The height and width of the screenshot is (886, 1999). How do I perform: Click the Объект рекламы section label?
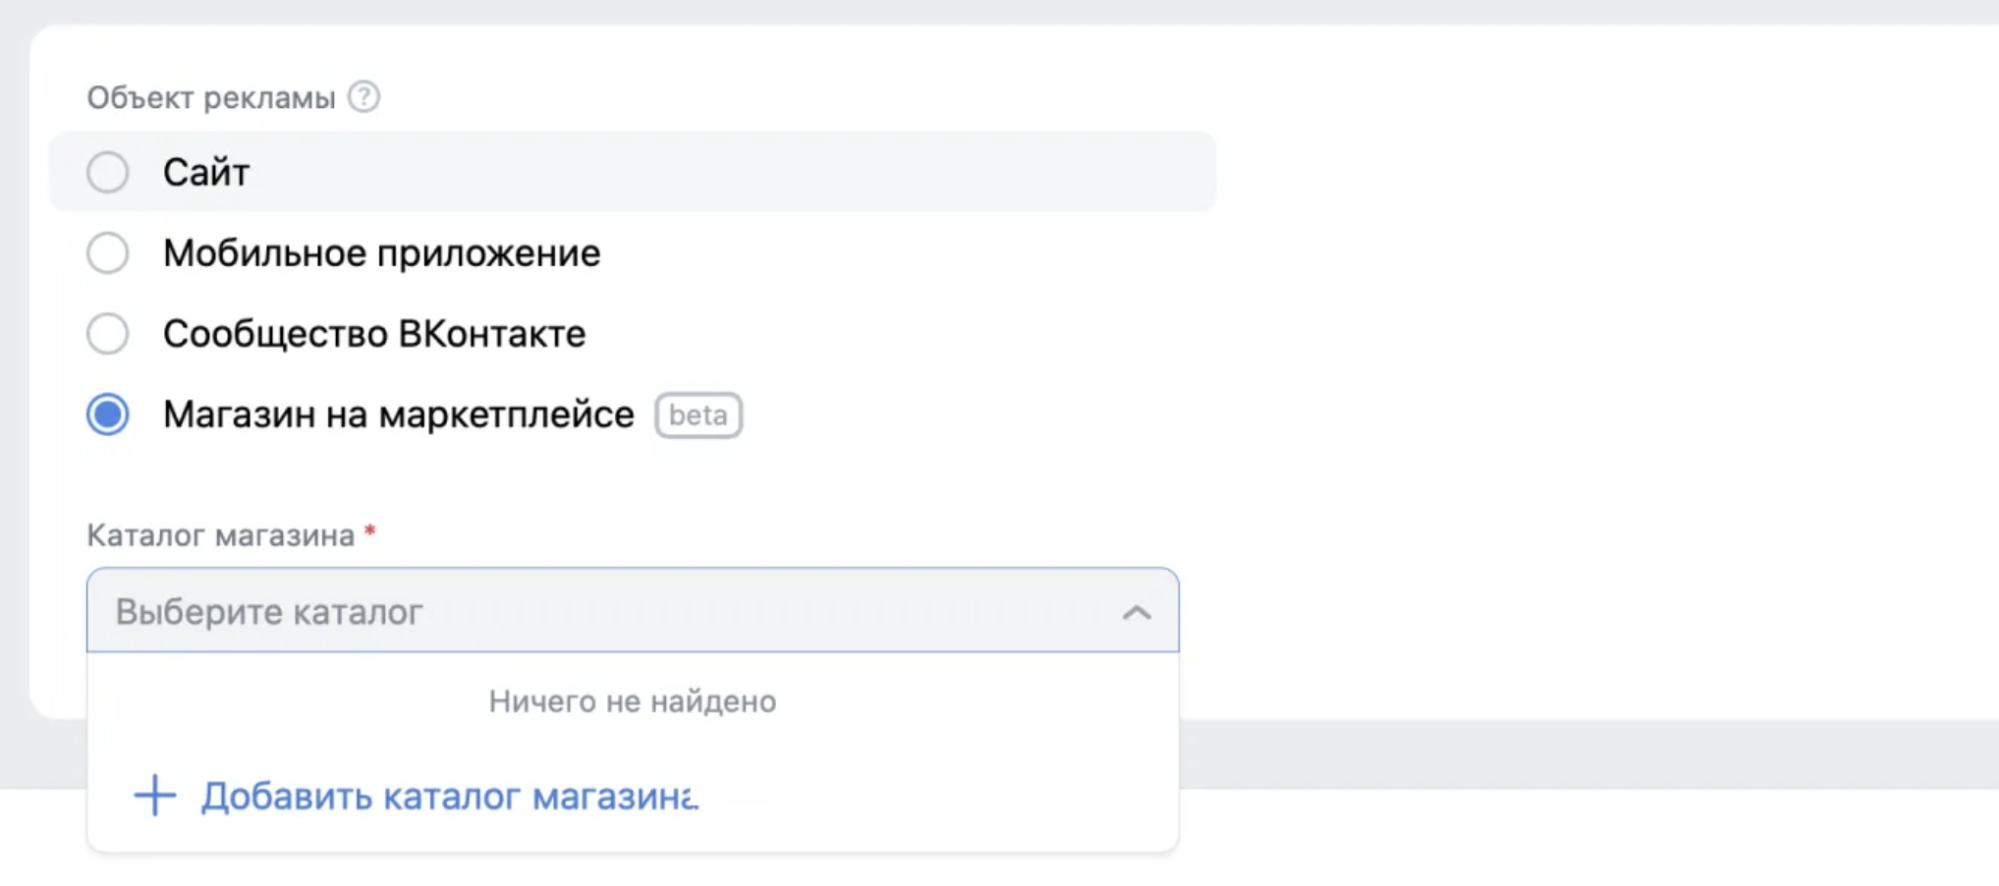point(211,98)
